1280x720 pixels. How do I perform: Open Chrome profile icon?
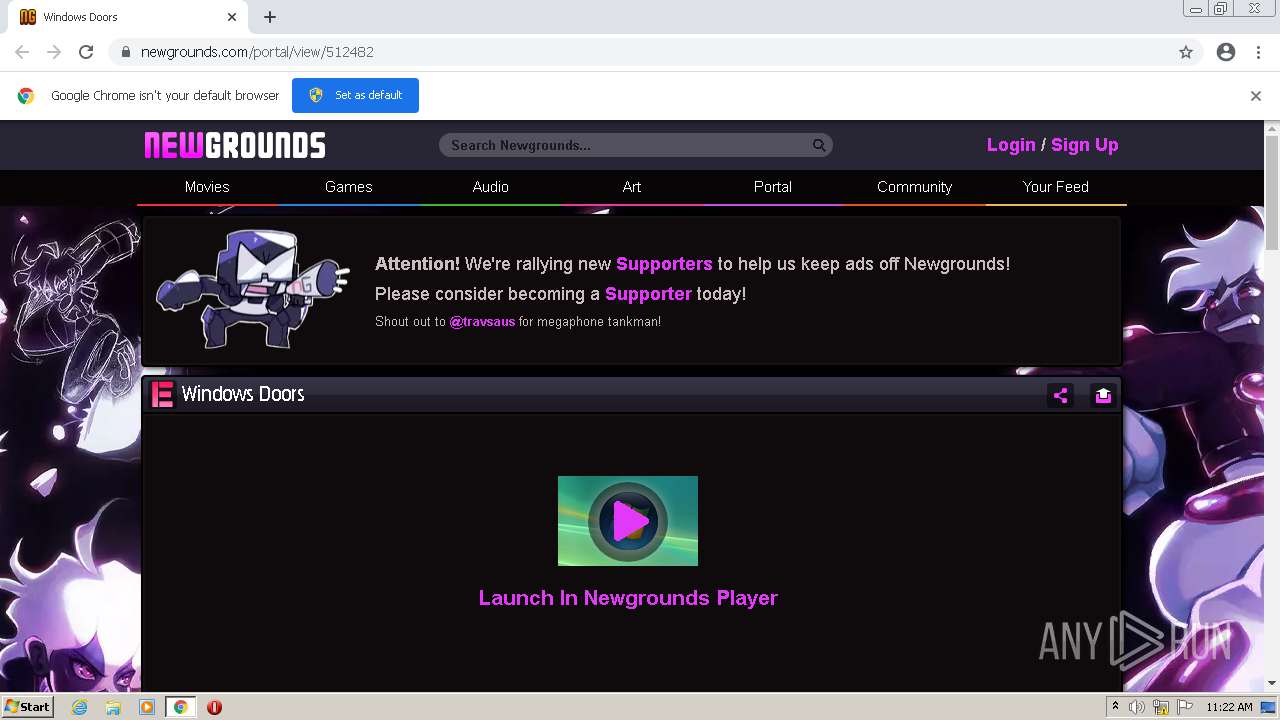pyautogui.click(x=1226, y=52)
